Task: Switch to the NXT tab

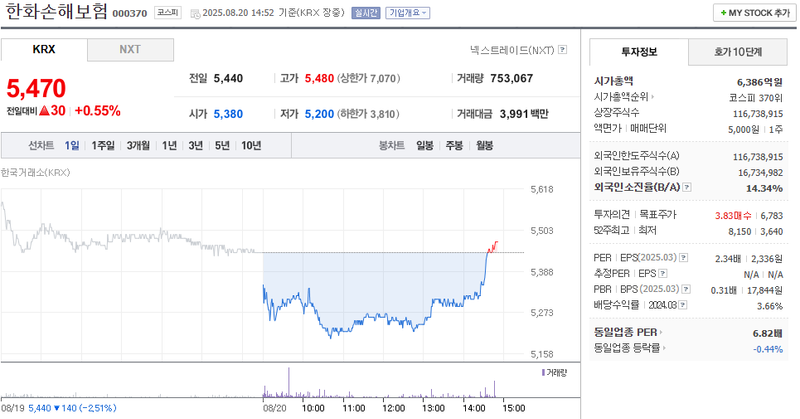Action: pos(130,50)
